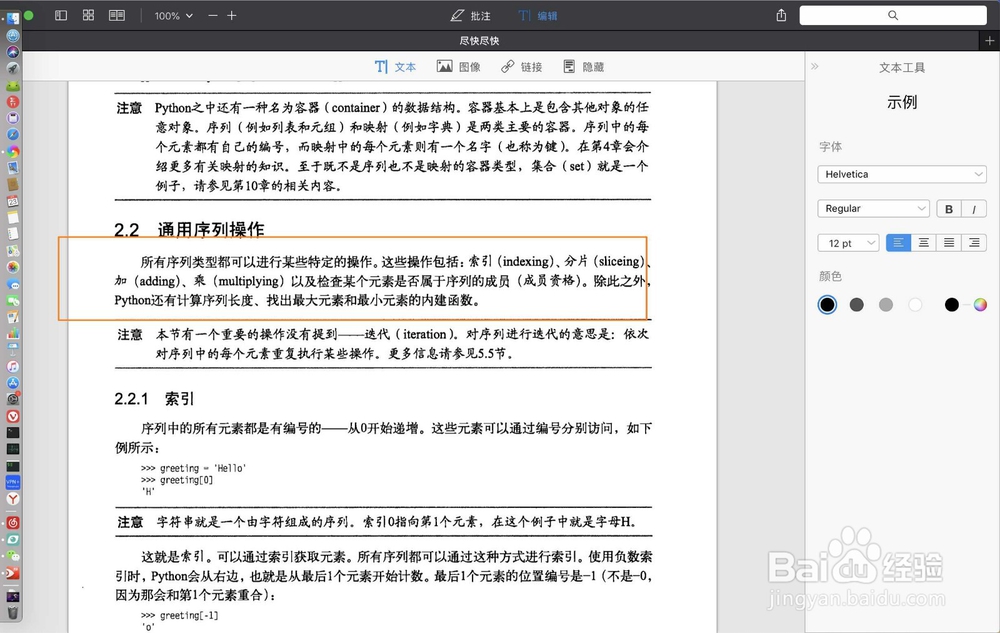This screenshot has width=1000, height=633.
Task: Click the code line greeting[-1]
Action: [179, 615]
